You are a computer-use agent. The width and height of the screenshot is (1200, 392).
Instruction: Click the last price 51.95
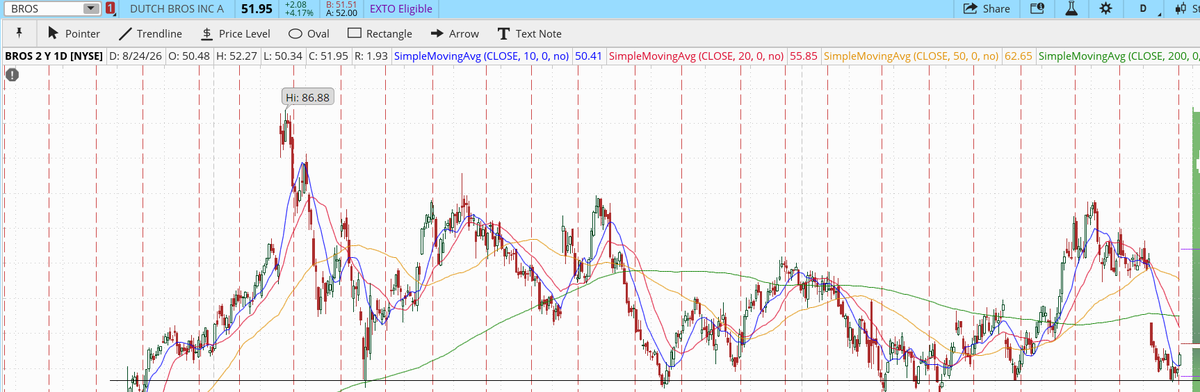pos(257,8)
